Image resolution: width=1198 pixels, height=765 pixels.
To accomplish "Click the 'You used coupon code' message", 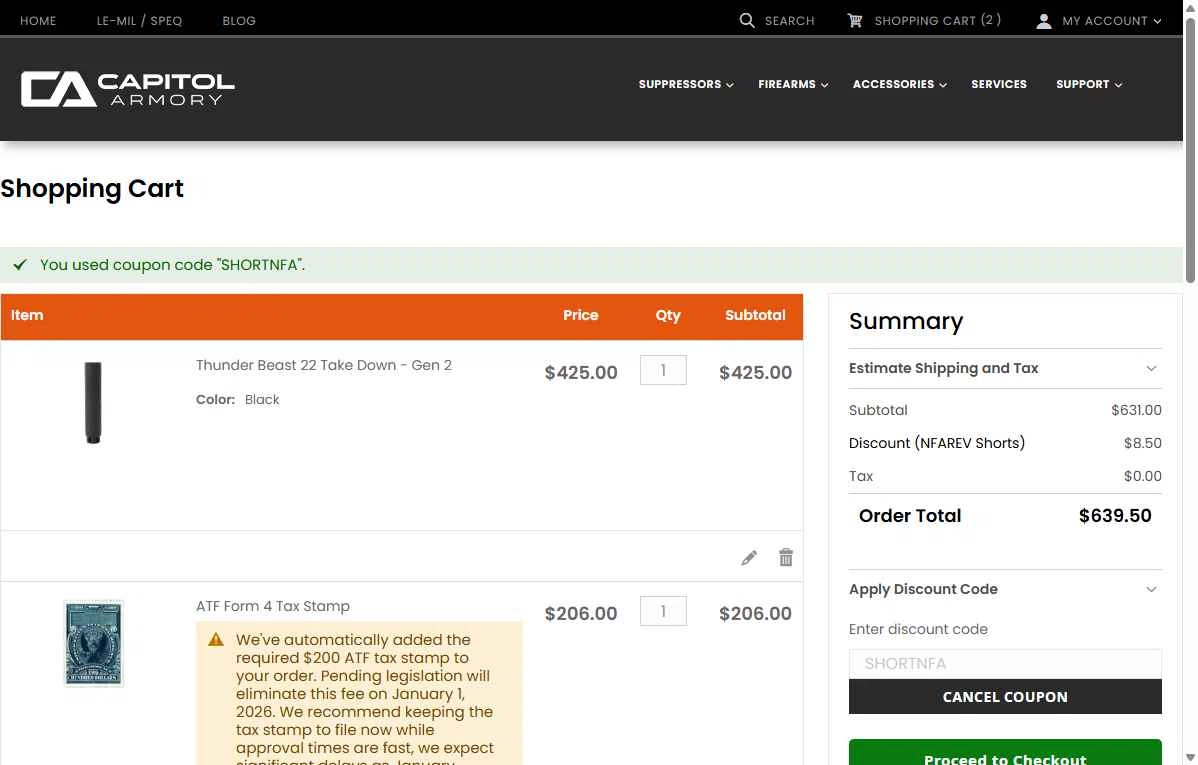I will click(173, 265).
